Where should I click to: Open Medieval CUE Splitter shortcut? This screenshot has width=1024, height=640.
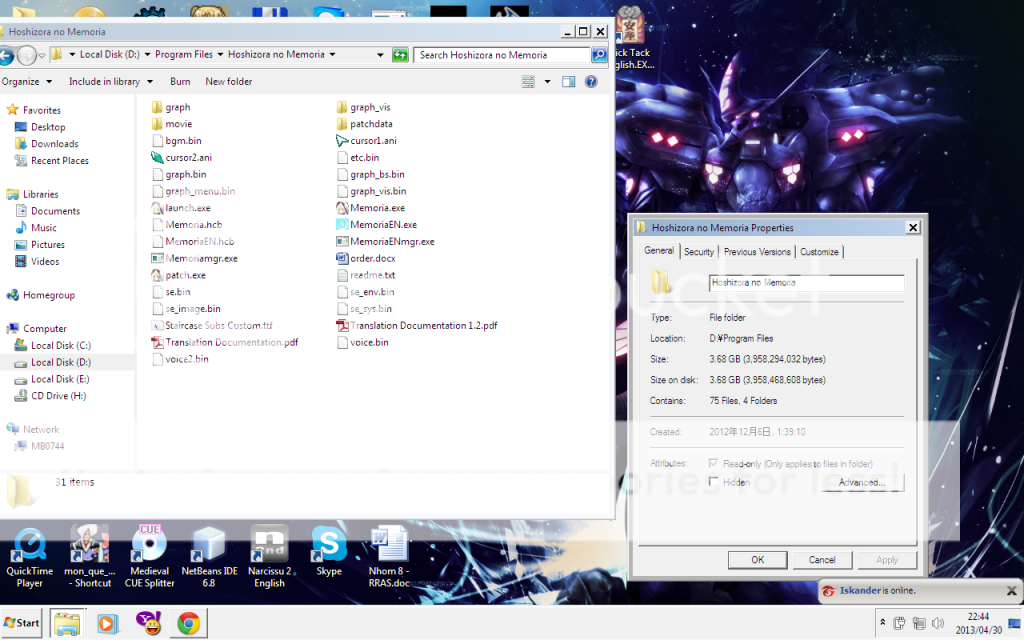[150, 546]
